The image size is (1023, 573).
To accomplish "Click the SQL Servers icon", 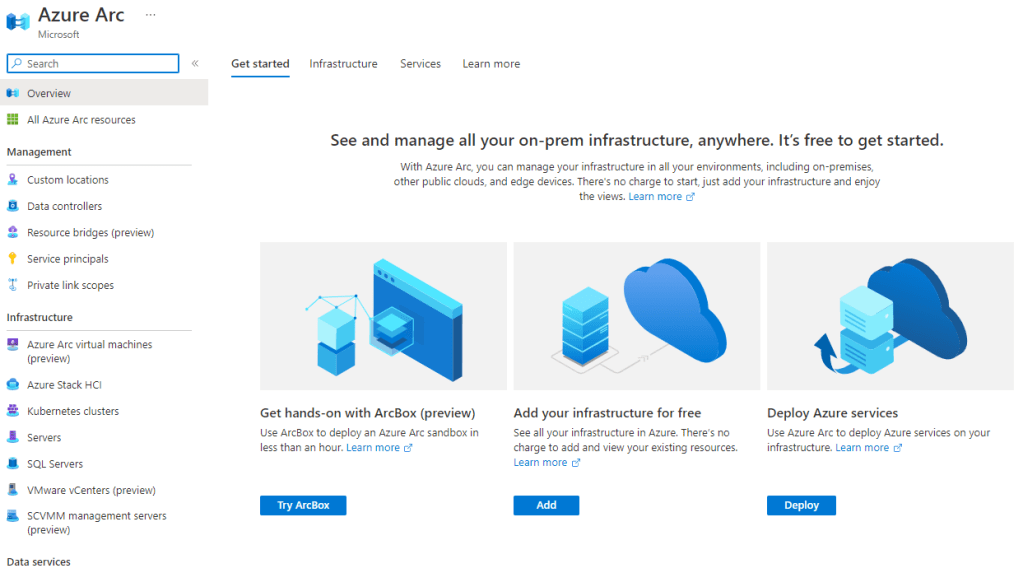I will coord(13,464).
